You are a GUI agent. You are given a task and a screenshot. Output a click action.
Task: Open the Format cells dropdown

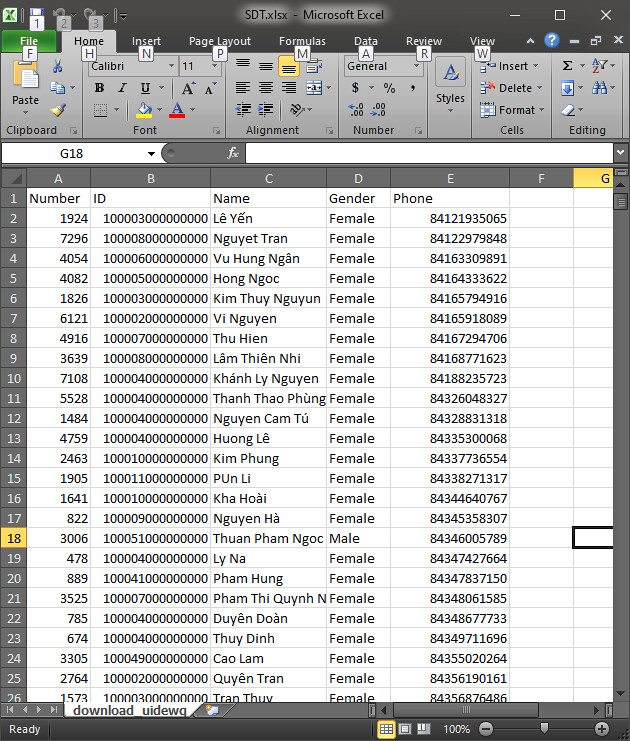click(x=541, y=110)
